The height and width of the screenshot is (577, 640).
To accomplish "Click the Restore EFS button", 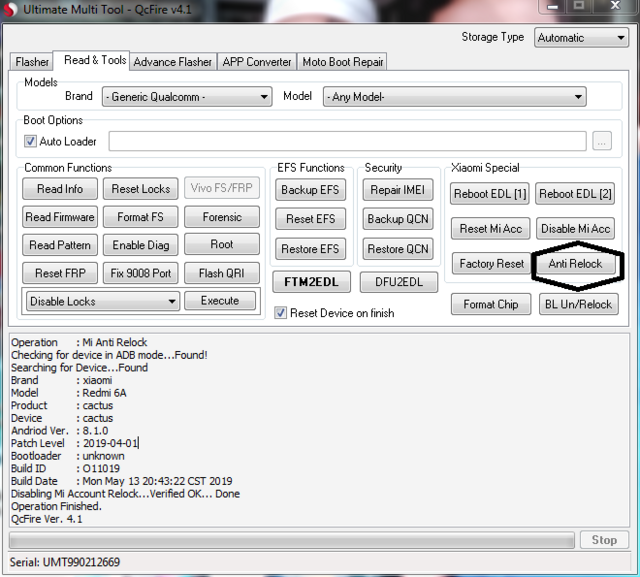I will click(x=311, y=249).
